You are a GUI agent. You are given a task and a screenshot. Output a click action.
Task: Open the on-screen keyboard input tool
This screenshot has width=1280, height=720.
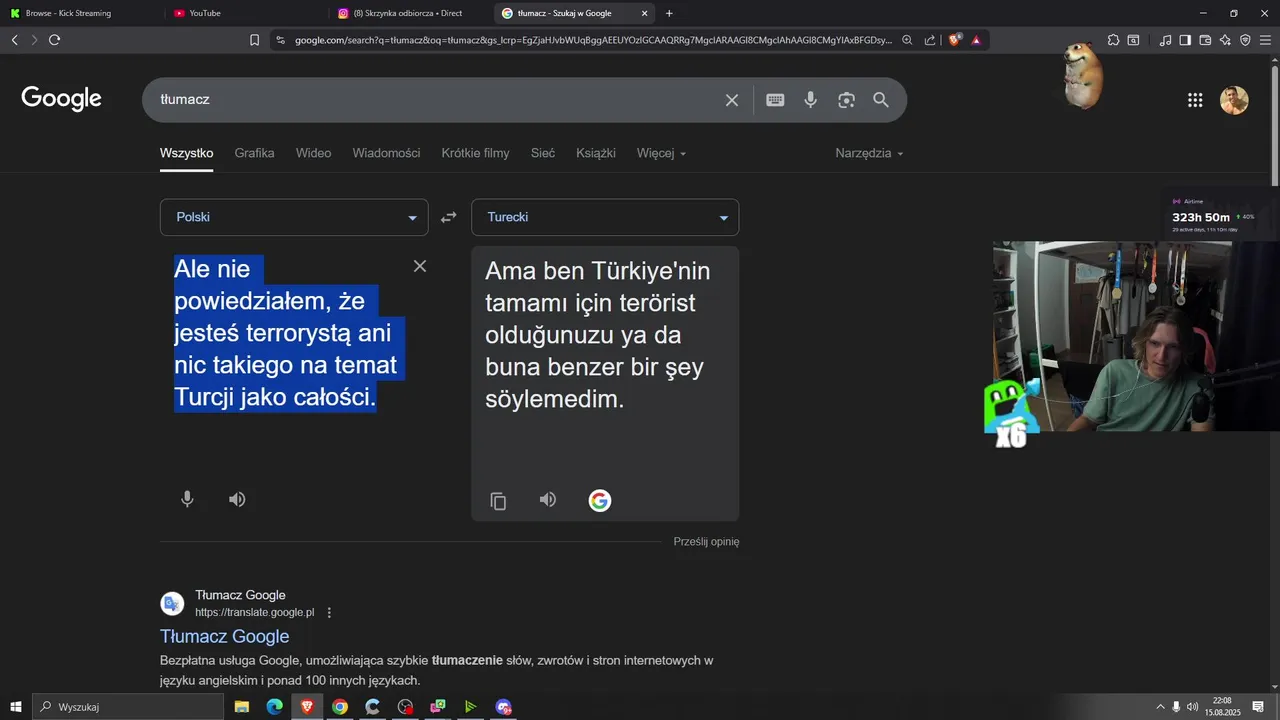[x=775, y=100]
